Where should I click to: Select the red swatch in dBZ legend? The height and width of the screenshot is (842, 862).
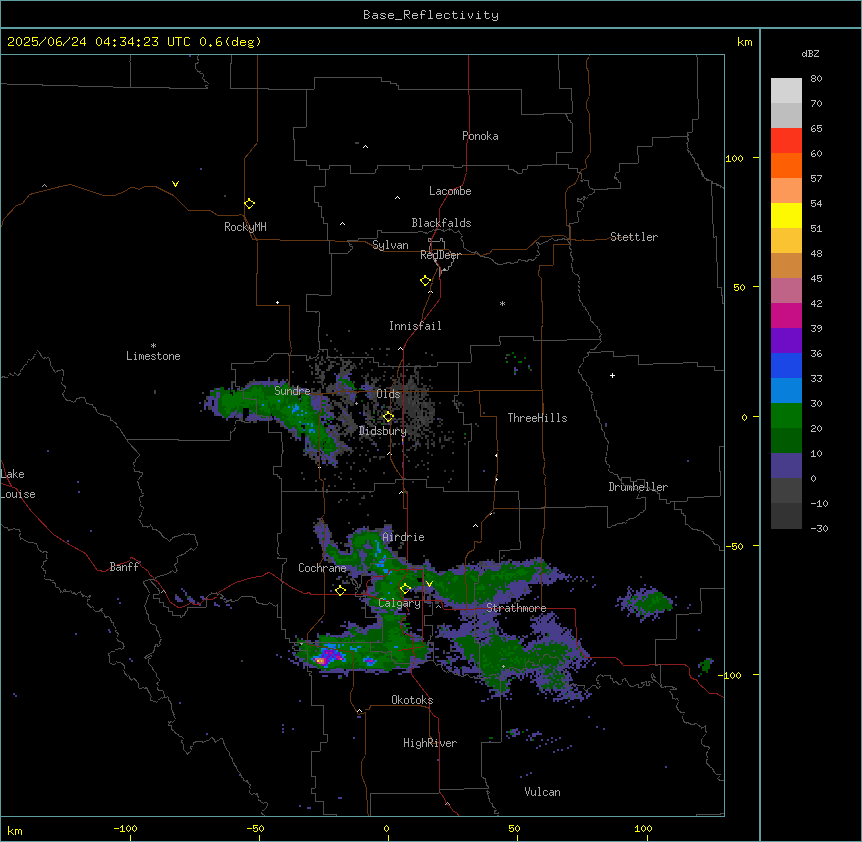(x=786, y=140)
